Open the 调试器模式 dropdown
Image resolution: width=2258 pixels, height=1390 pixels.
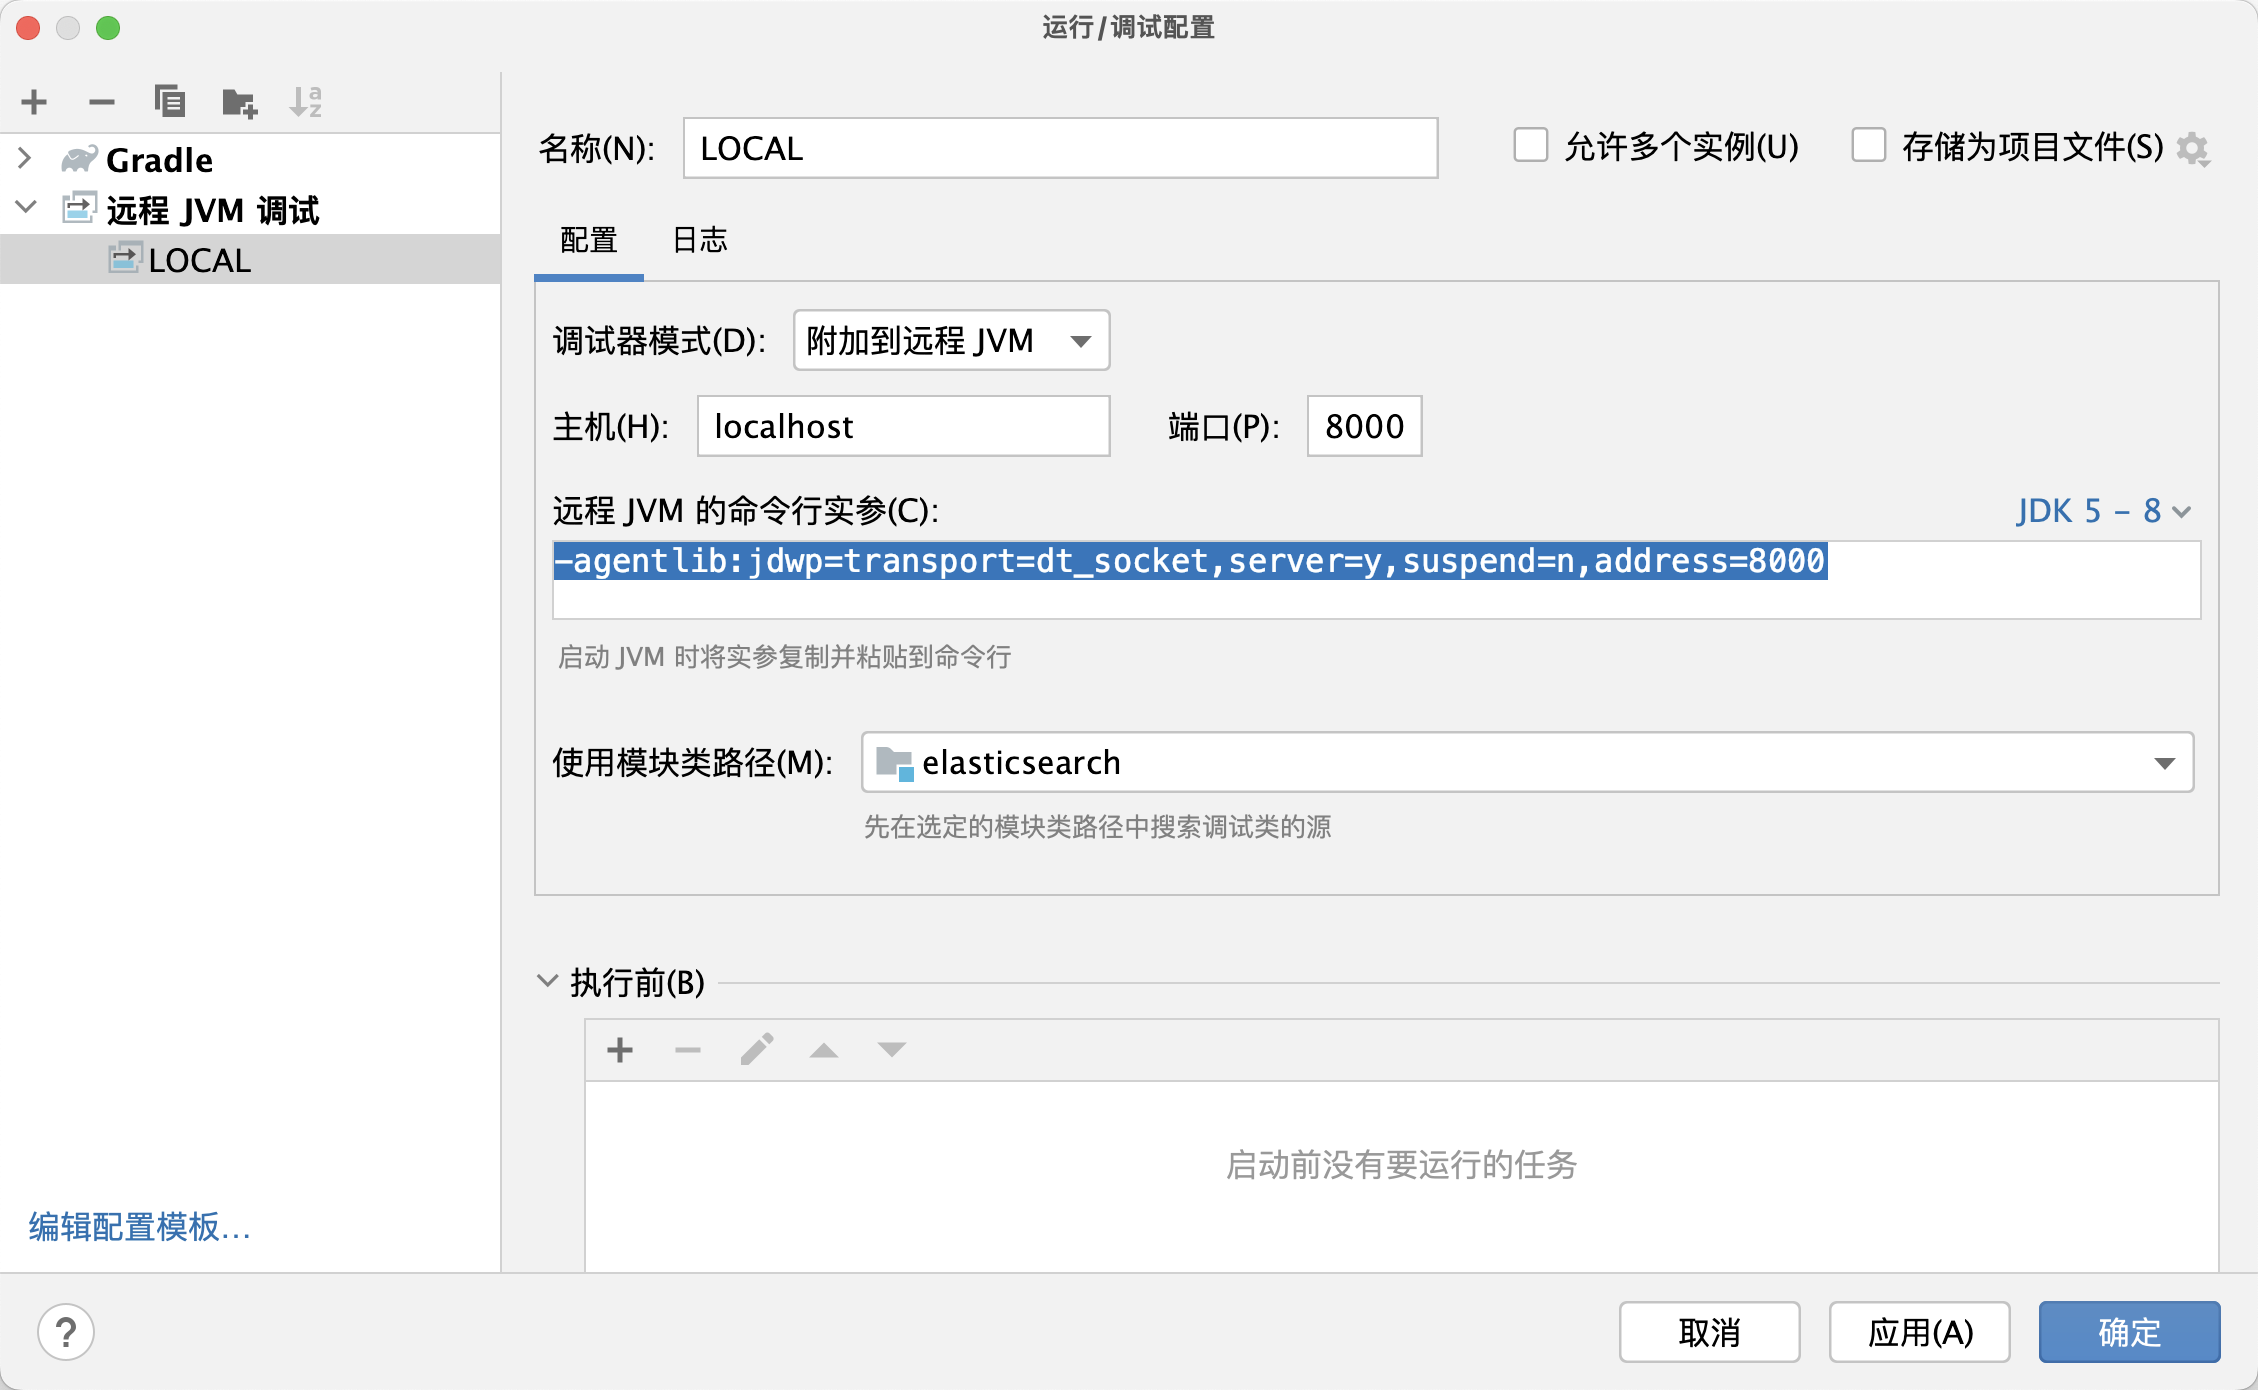[x=949, y=340]
